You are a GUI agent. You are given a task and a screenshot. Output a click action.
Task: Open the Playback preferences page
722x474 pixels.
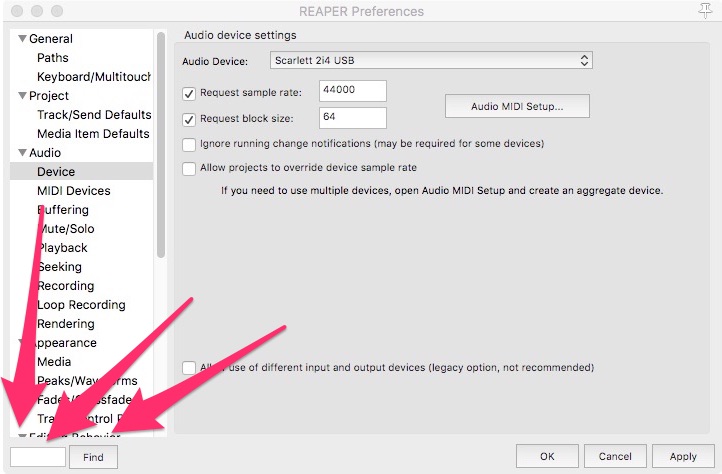click(x=62, y=248)
